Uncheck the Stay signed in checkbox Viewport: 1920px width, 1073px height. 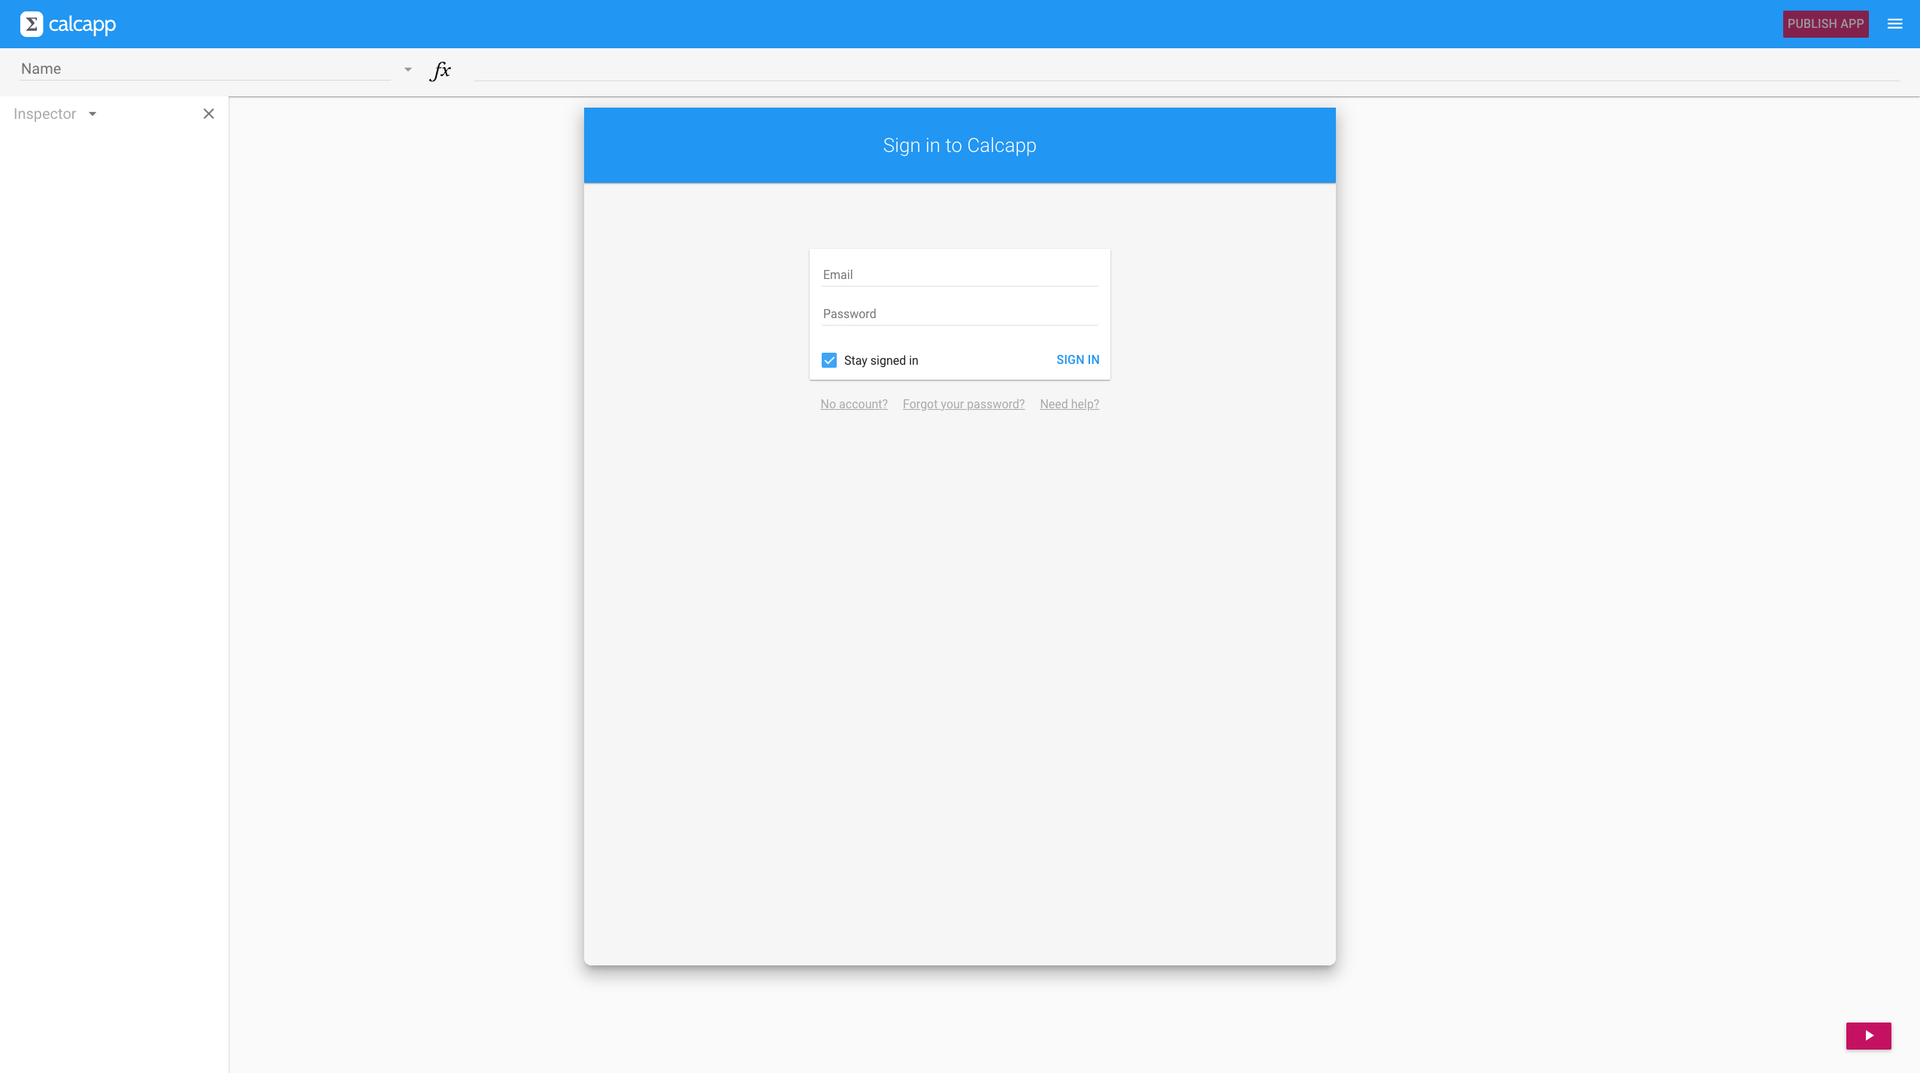(829, 360)
